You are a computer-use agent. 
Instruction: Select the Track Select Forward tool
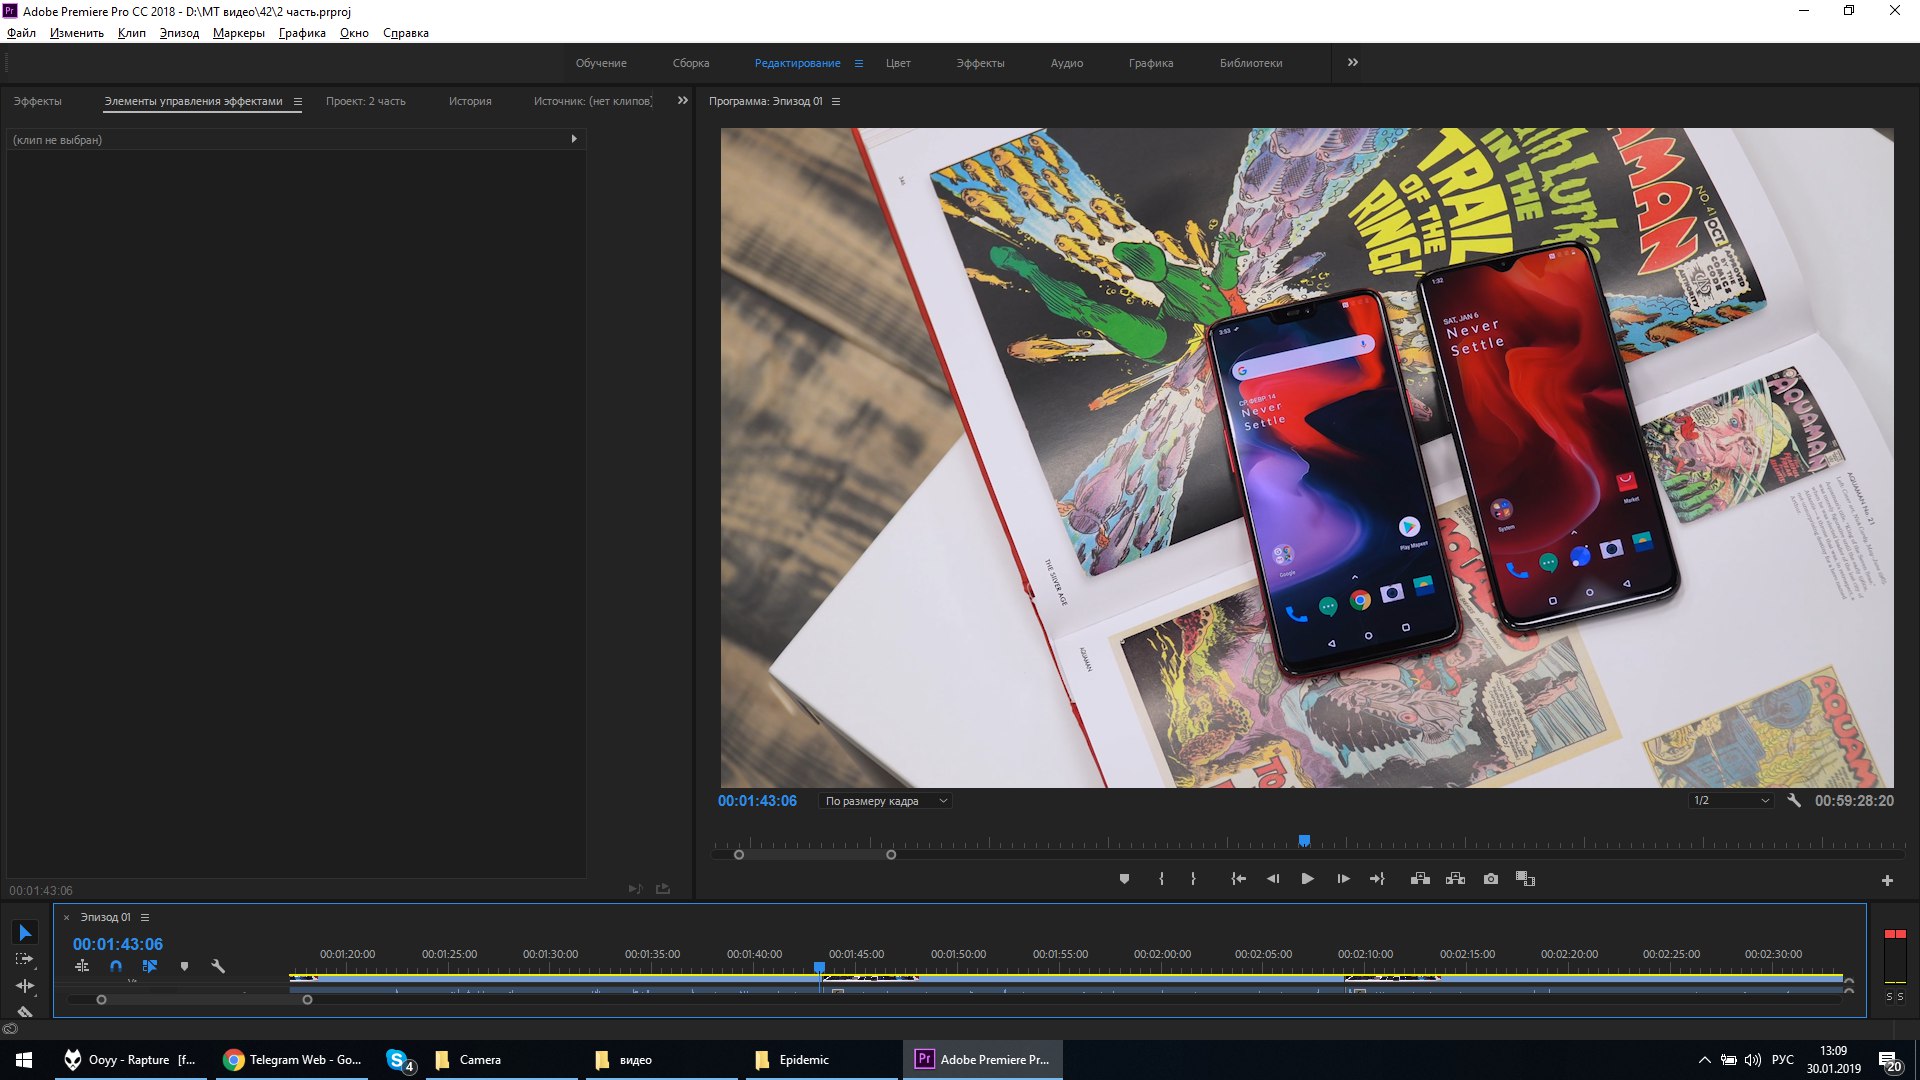coord(25,959)
